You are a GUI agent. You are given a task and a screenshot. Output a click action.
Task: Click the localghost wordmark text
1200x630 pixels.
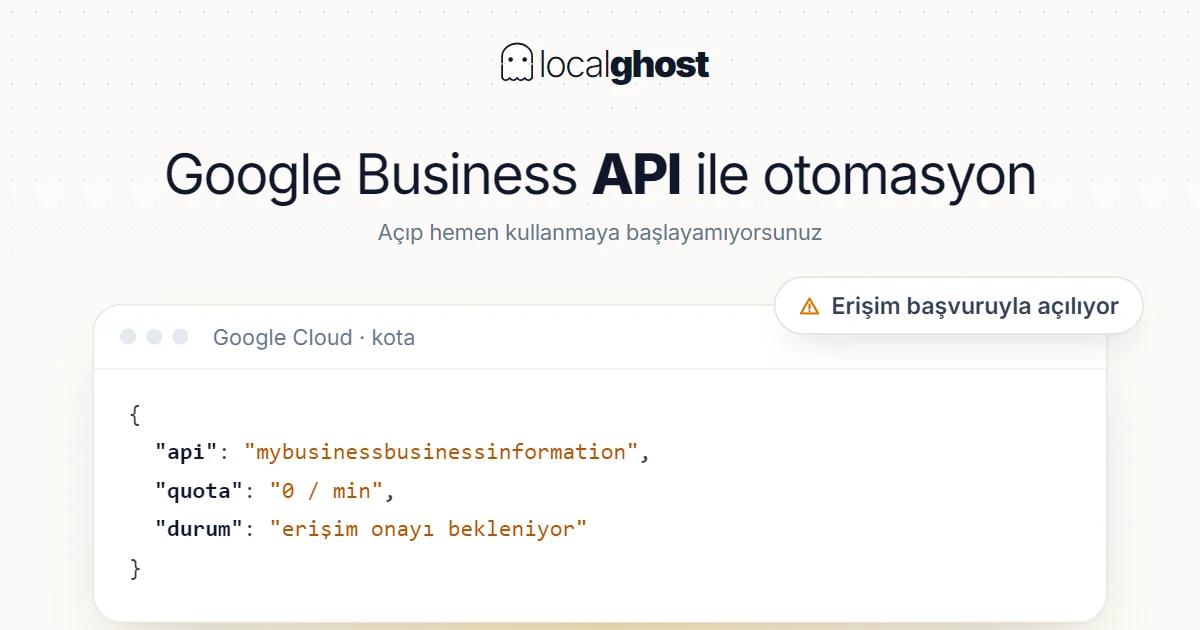coord(624,65)
